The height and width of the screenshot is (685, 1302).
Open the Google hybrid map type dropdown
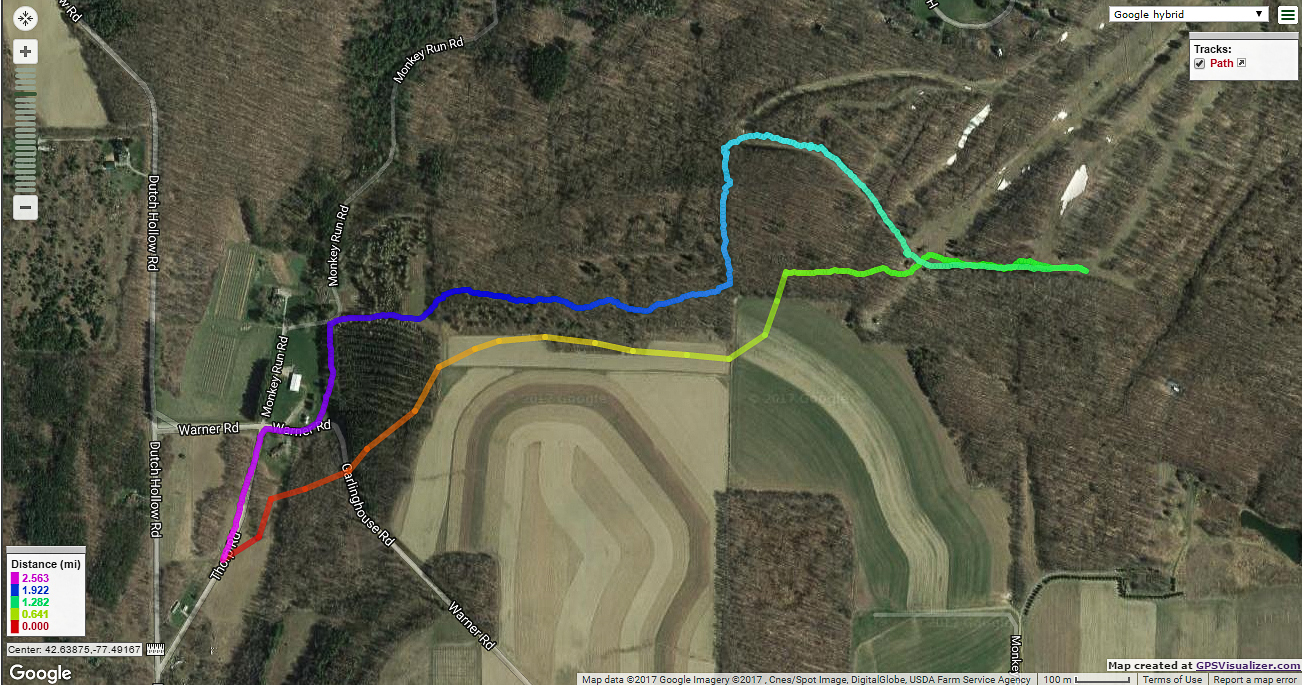(1189, 14)
